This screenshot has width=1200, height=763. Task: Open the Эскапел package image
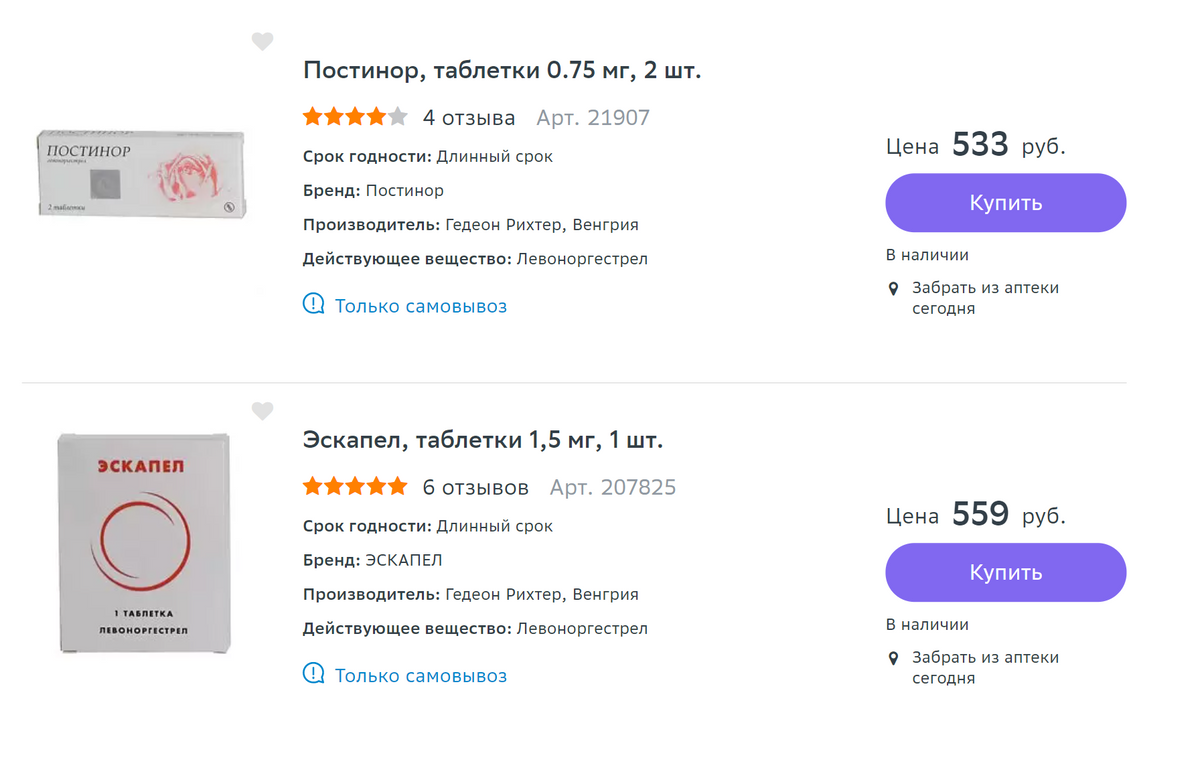pyautogui.click(x=144, y=542)
